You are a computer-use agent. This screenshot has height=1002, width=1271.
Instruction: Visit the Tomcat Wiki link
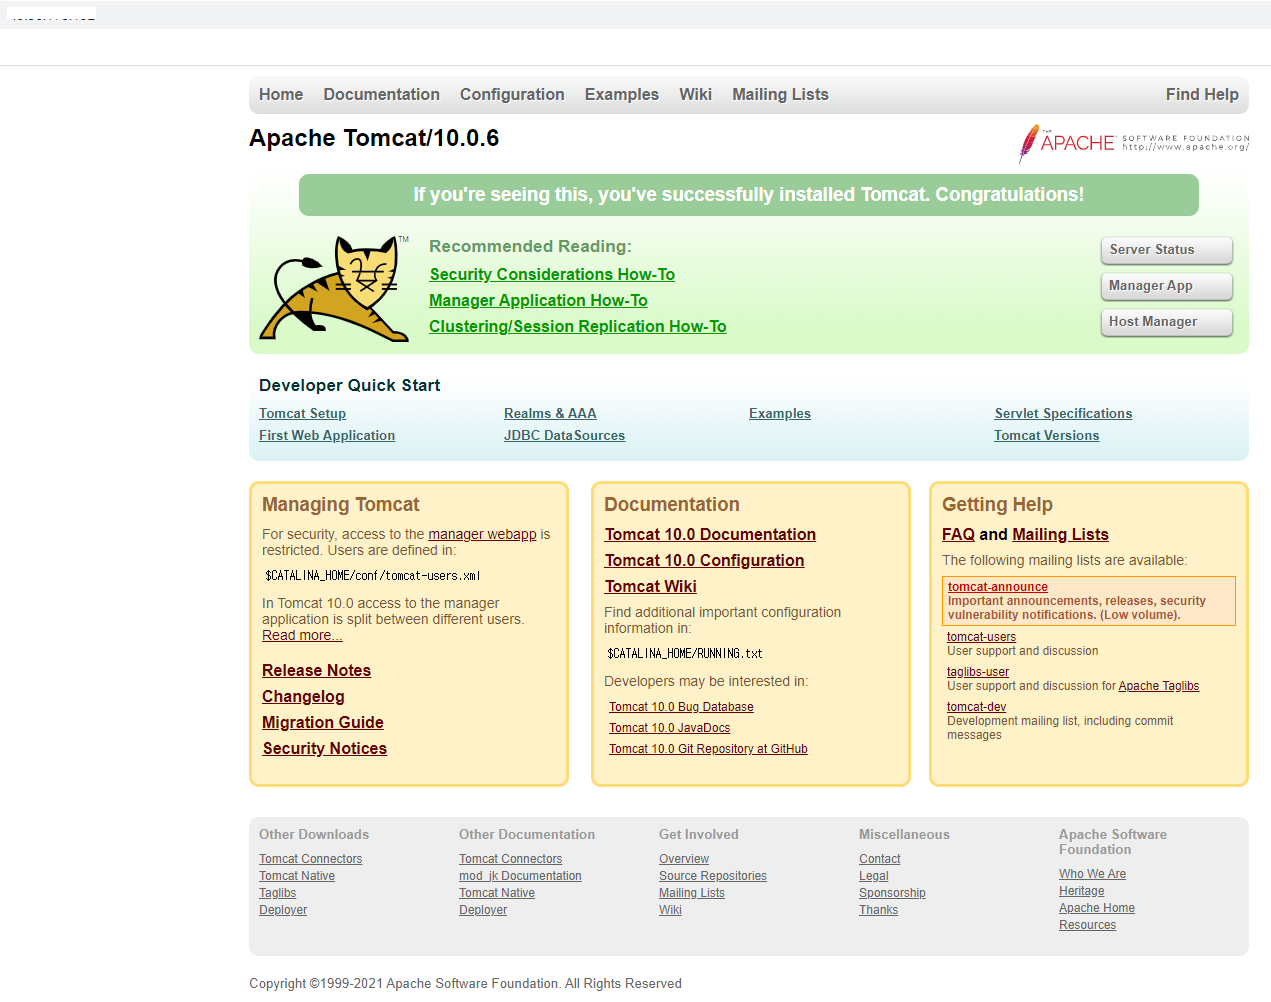coord(650,586)
